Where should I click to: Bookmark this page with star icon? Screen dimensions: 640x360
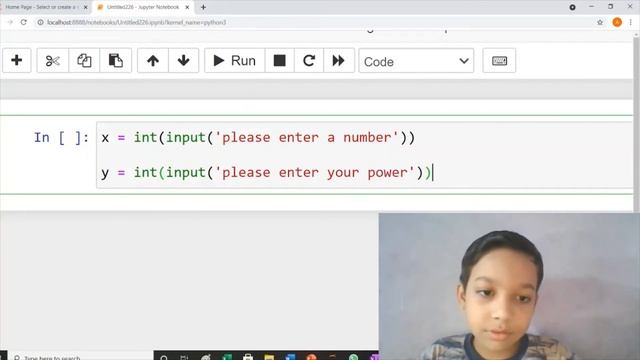[x=600, y=22]
